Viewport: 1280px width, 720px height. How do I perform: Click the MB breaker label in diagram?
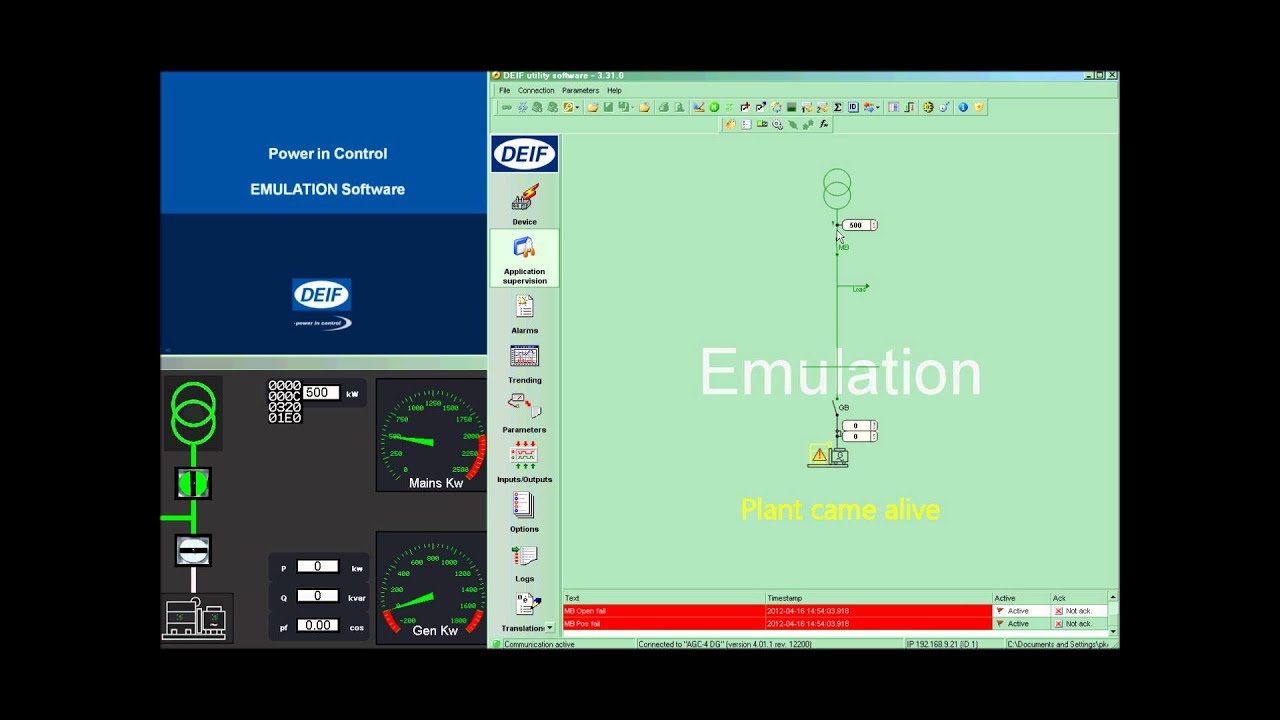844,247
